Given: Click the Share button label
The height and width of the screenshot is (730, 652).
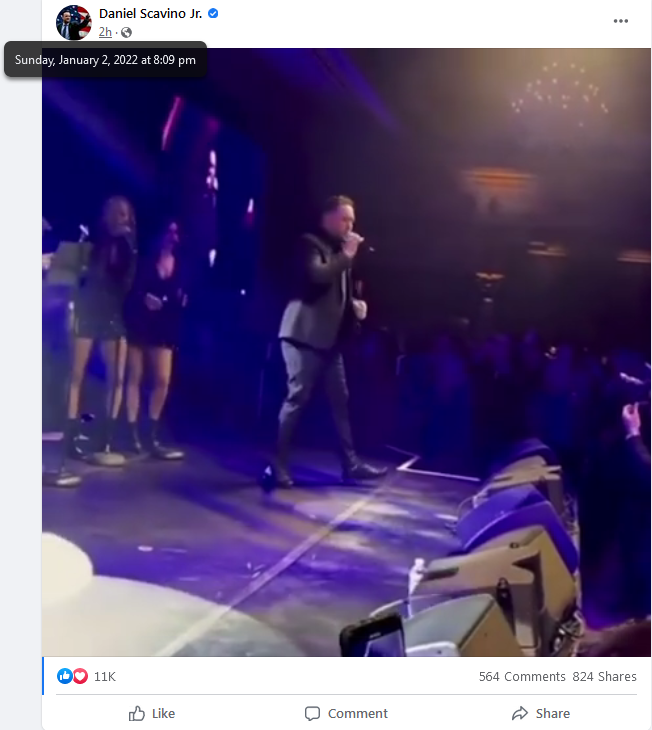Looking at the screenshot, I should click(553, 713).
